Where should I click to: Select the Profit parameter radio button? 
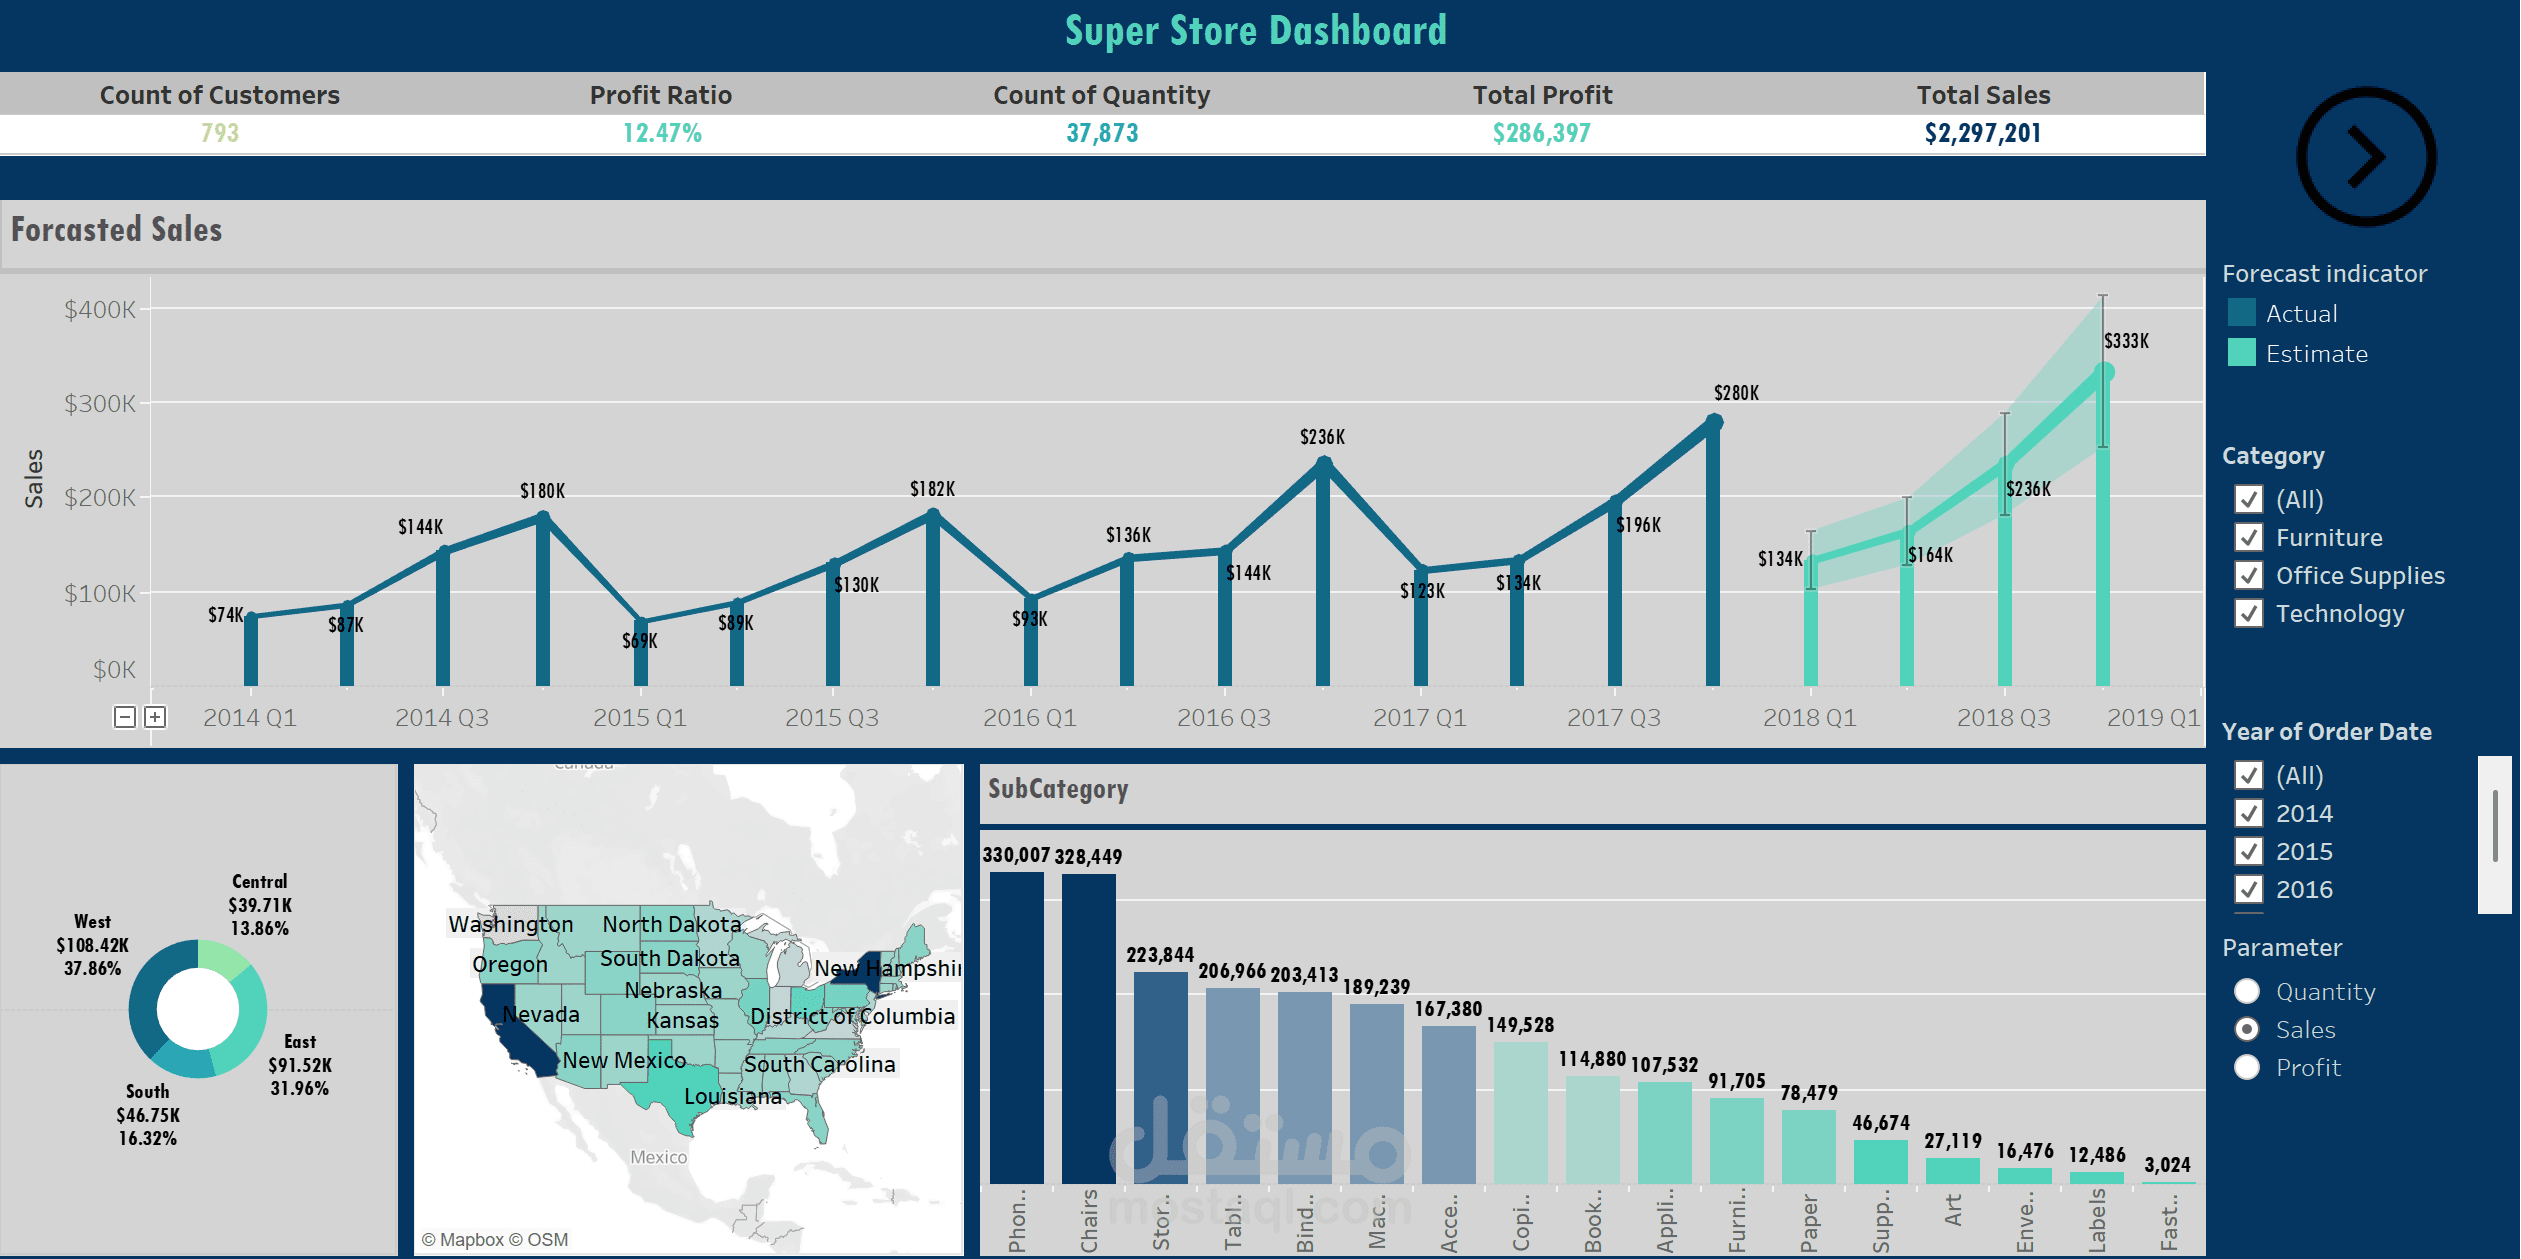tap(2247, 1067)
